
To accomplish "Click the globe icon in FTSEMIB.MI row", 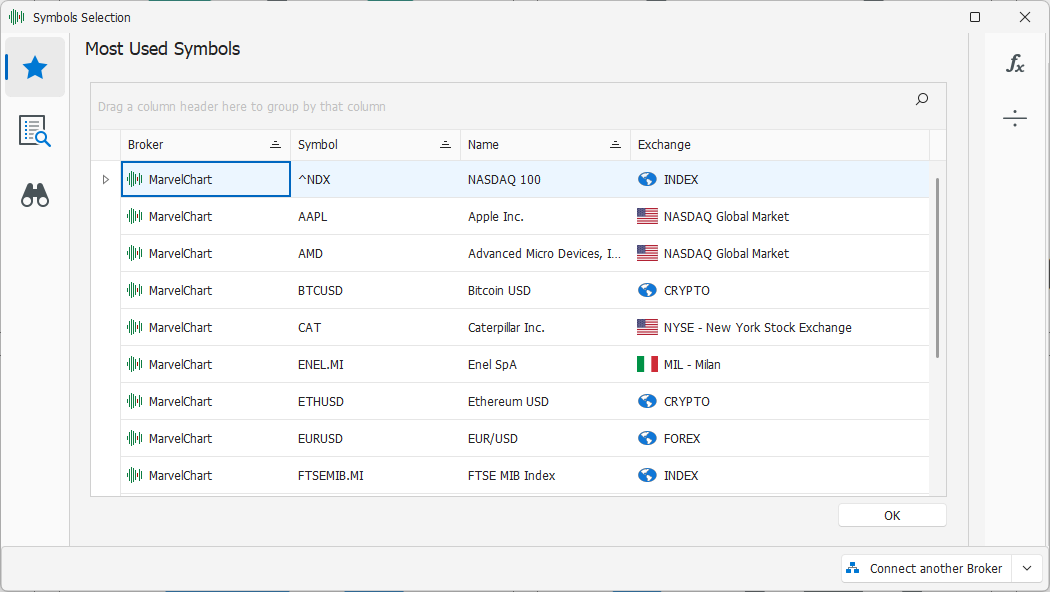I will 647,475.
